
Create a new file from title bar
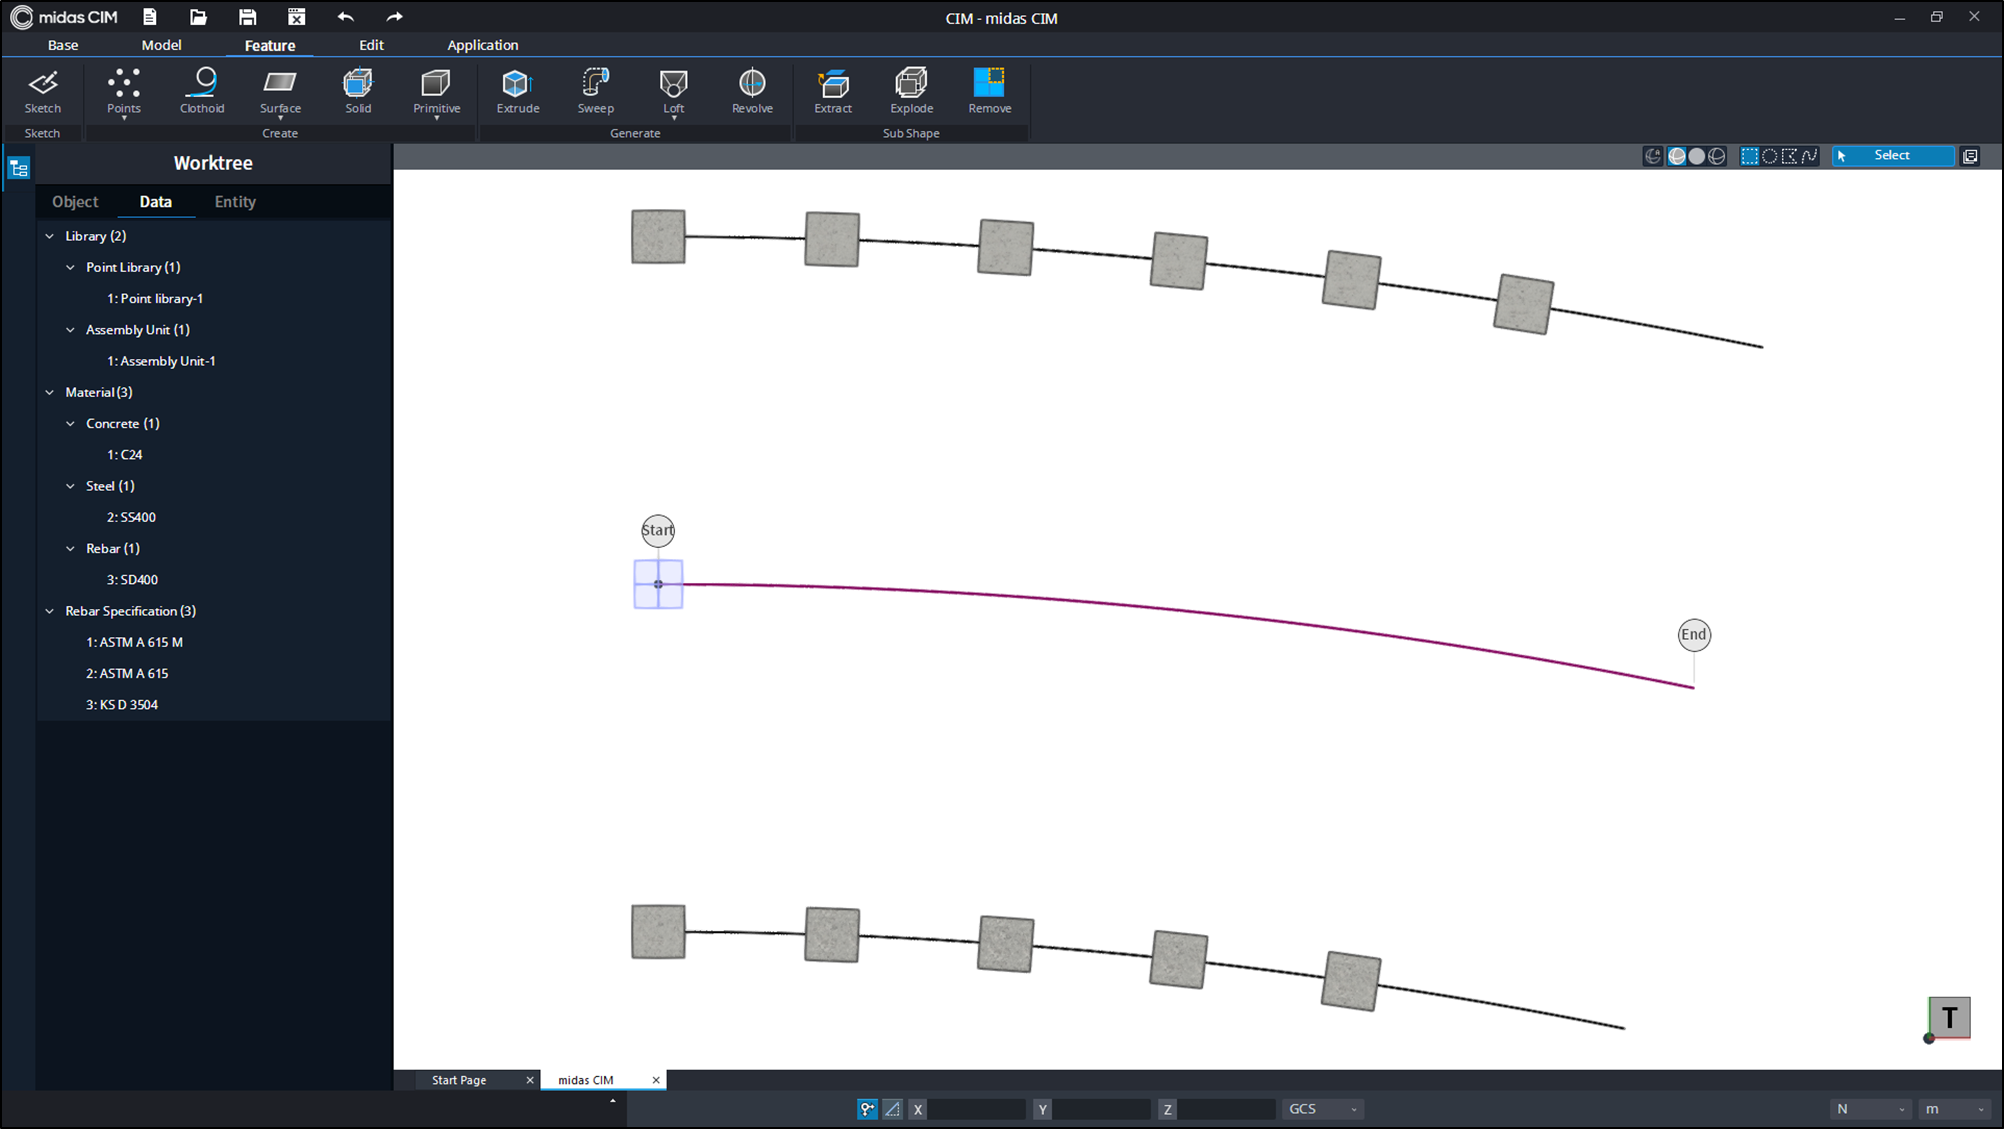coord(150,17)
